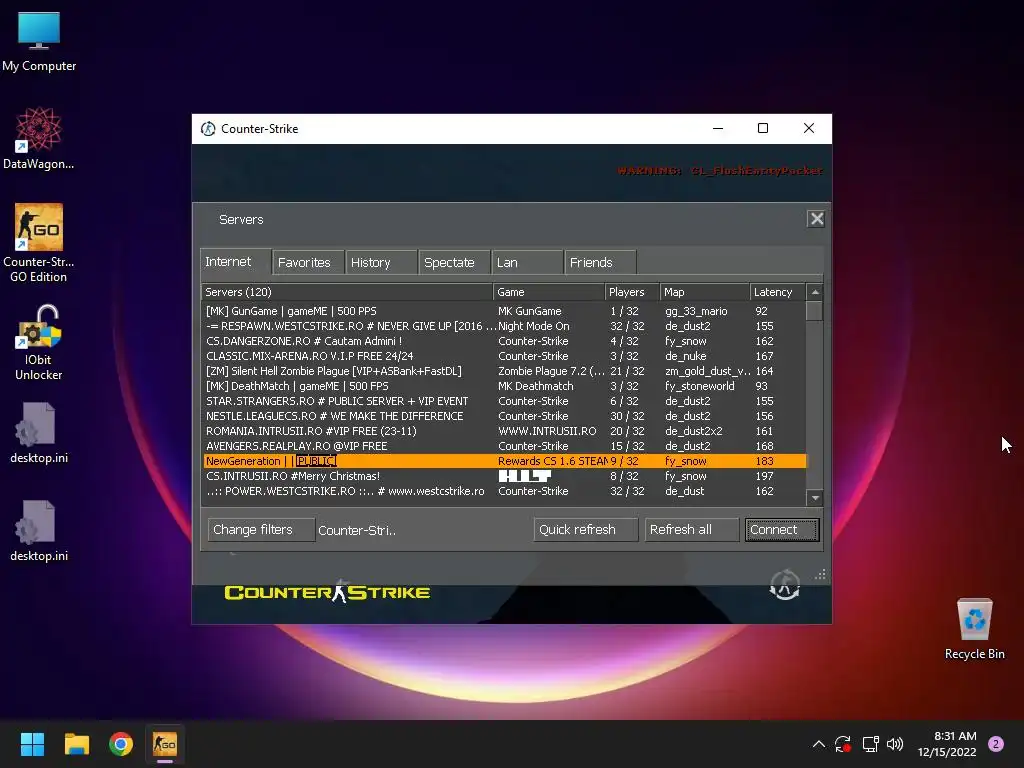The image size is (1024, 768).
Task: Select NESTLE.LEAGUECS.RO server row
Action: [x=504, y=416]
